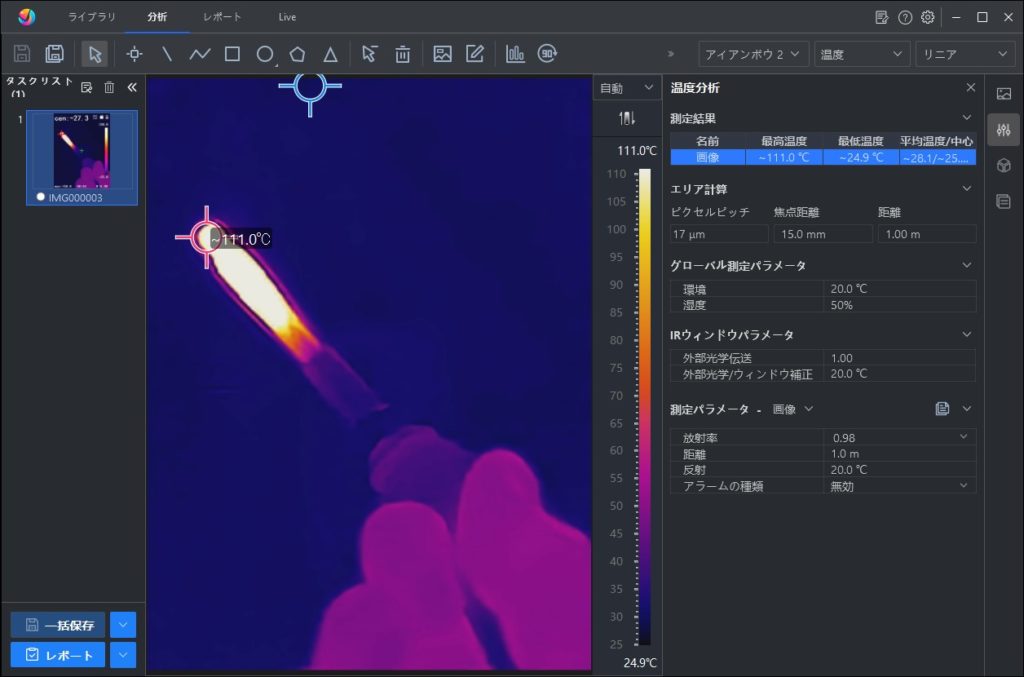Viewport: 1024px width, 677px height.
Task: Pick the straight line measurement tool
Action: (x=167, y=54)
